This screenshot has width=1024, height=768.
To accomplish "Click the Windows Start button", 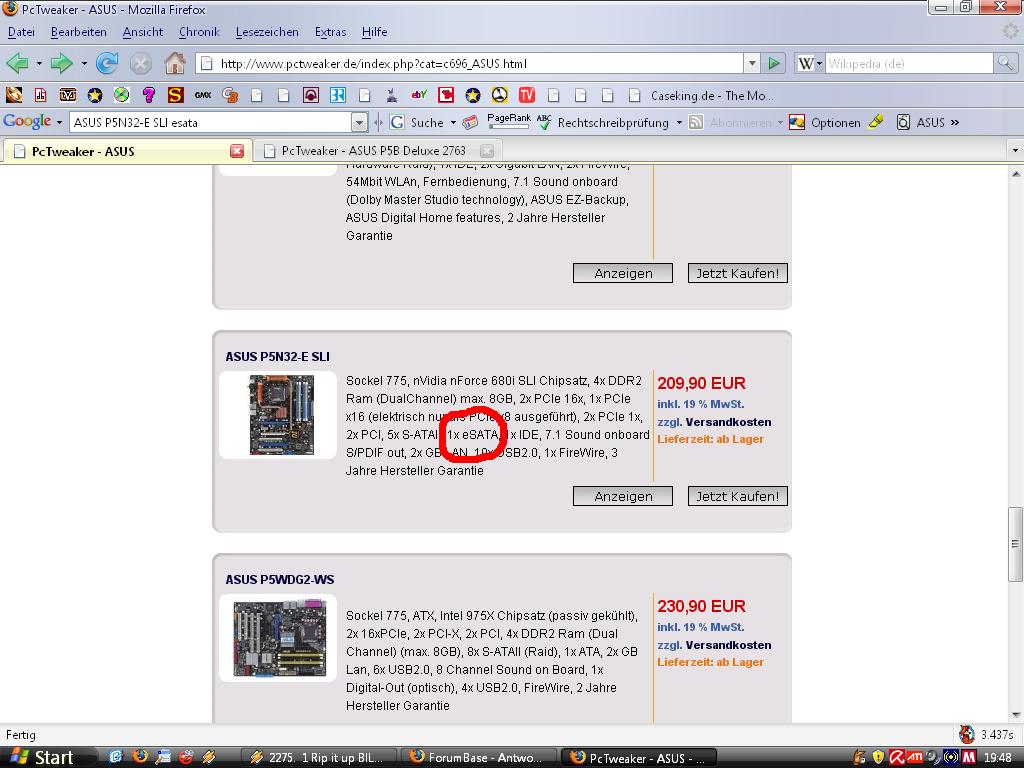I will point(42,757).
